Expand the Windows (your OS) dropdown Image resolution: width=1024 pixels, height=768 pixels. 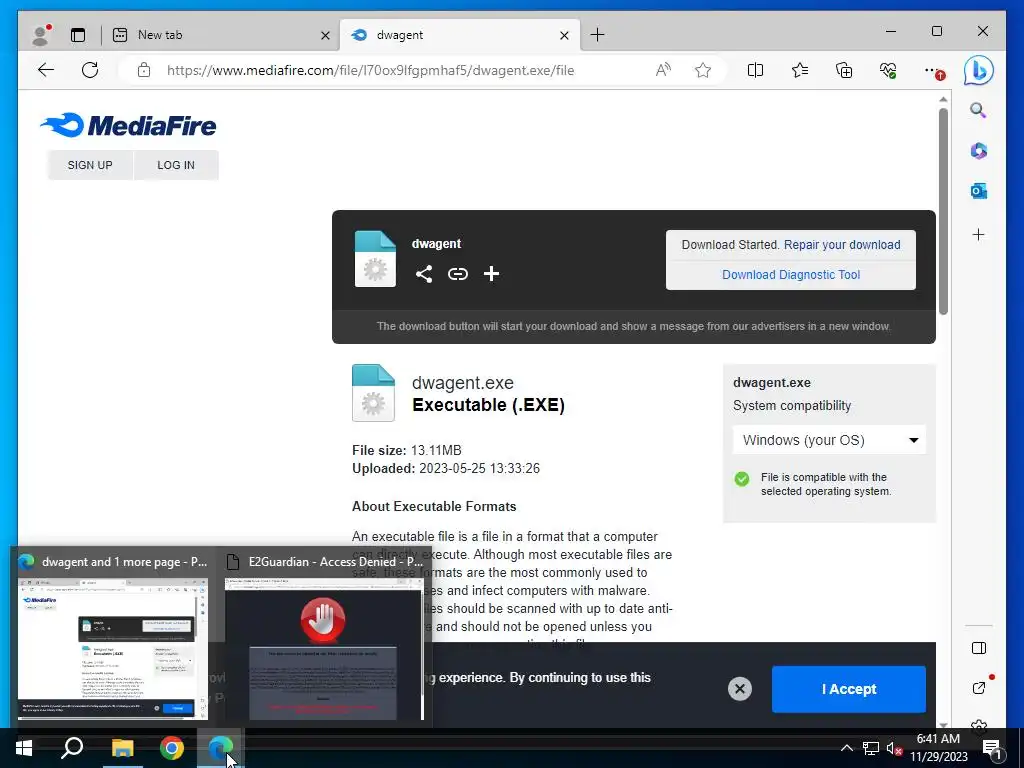pos(829,440)
